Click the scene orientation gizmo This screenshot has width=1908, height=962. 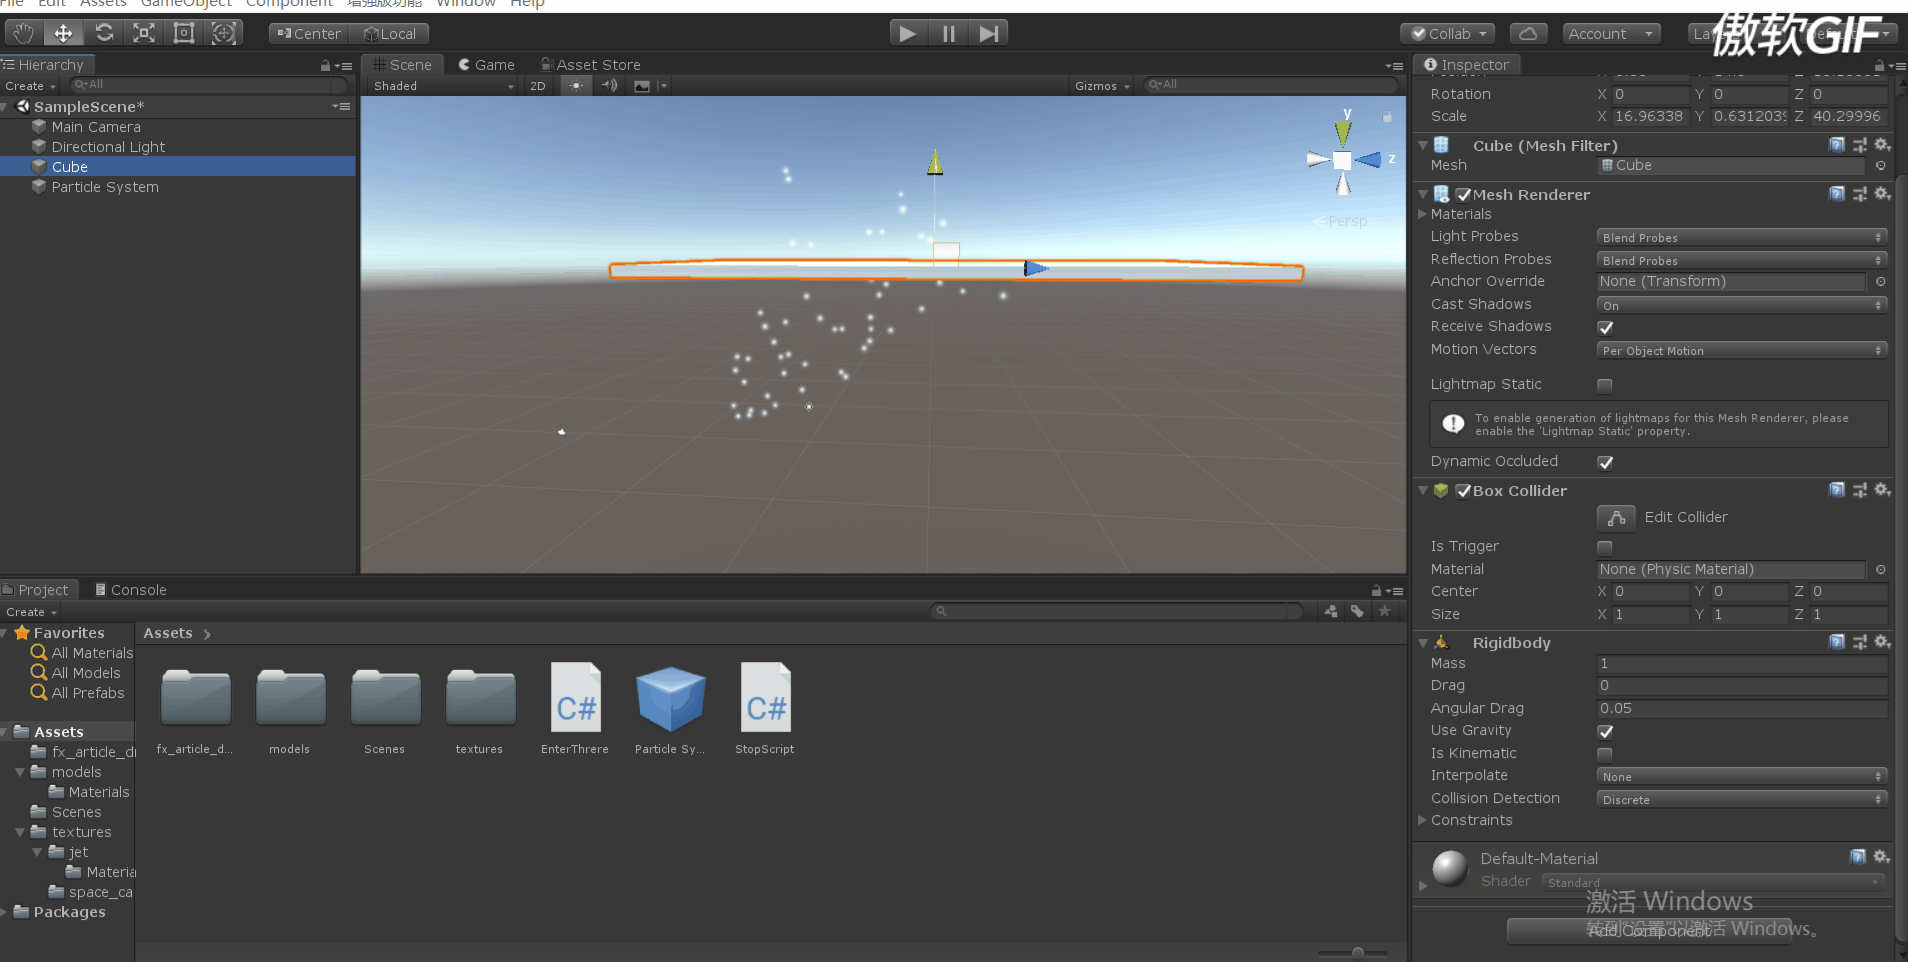click(1343, 160)
